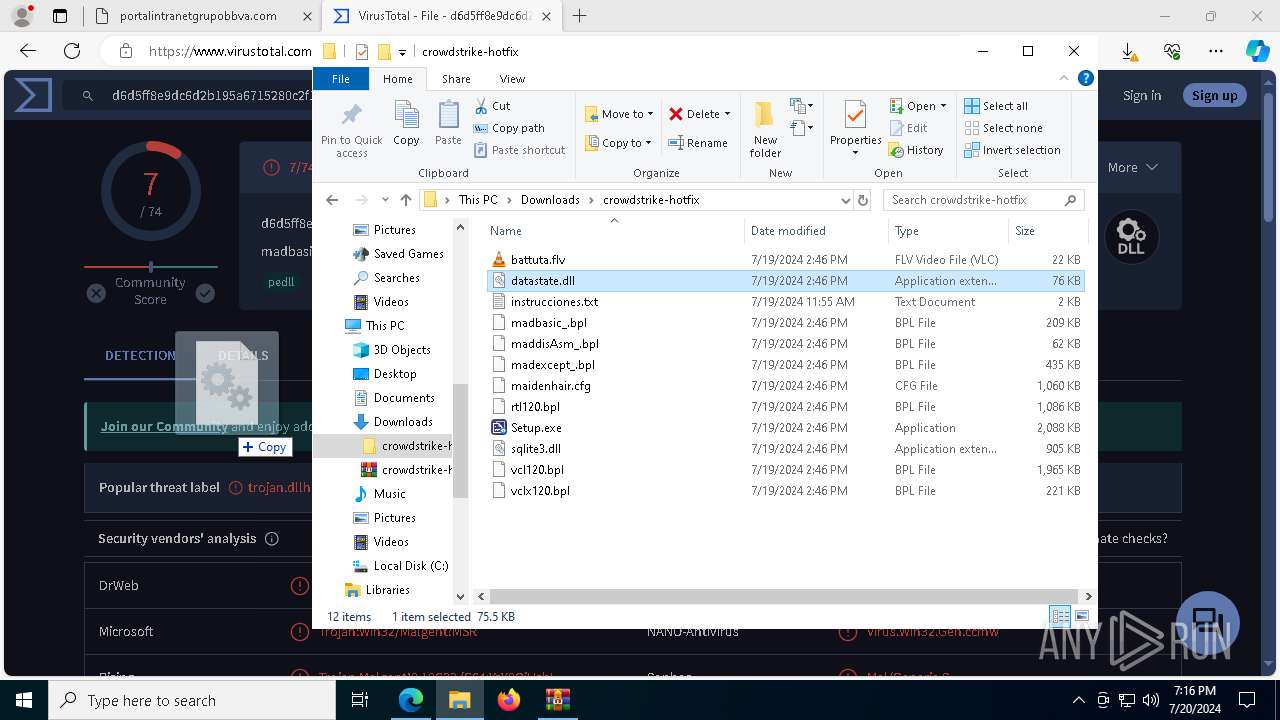Open Explorer help icon

click(x=1085, y=78)
